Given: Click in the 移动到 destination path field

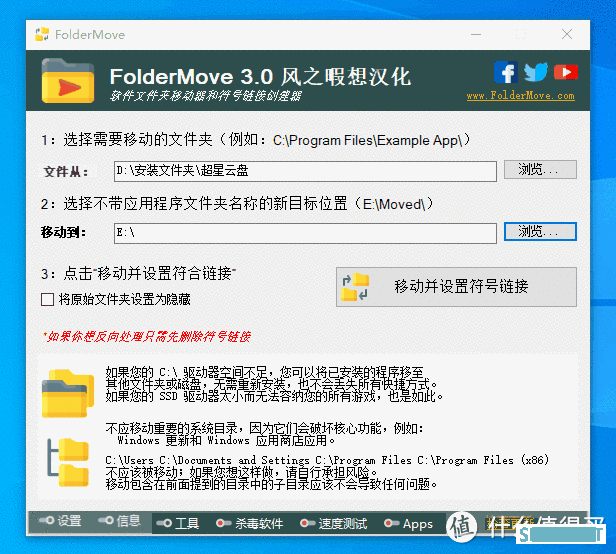Looking at the screenshot, I should point(305,233).
